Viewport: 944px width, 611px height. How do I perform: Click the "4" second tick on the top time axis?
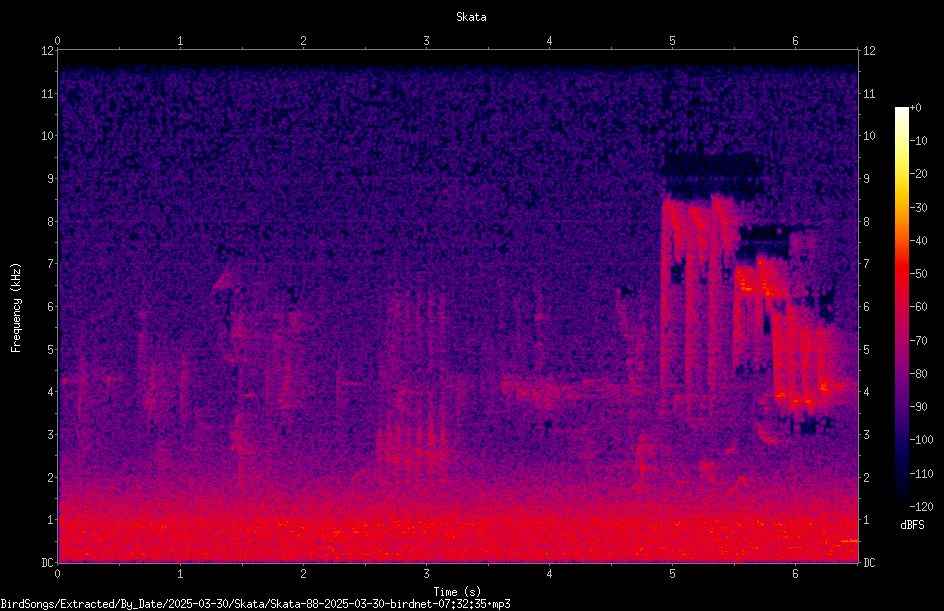(550, 41)
